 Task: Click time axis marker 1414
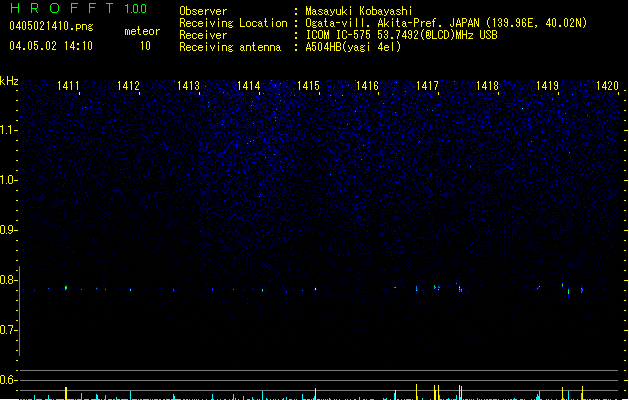(x=249, y=86)
